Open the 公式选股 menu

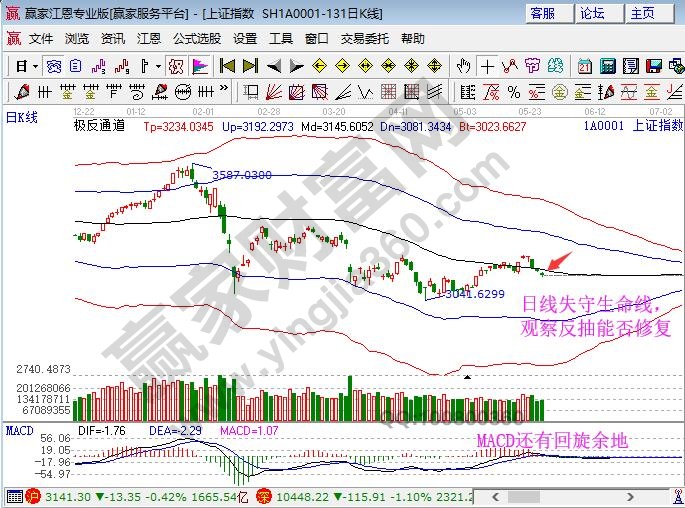pyautogui.click(x=197, y=39)
